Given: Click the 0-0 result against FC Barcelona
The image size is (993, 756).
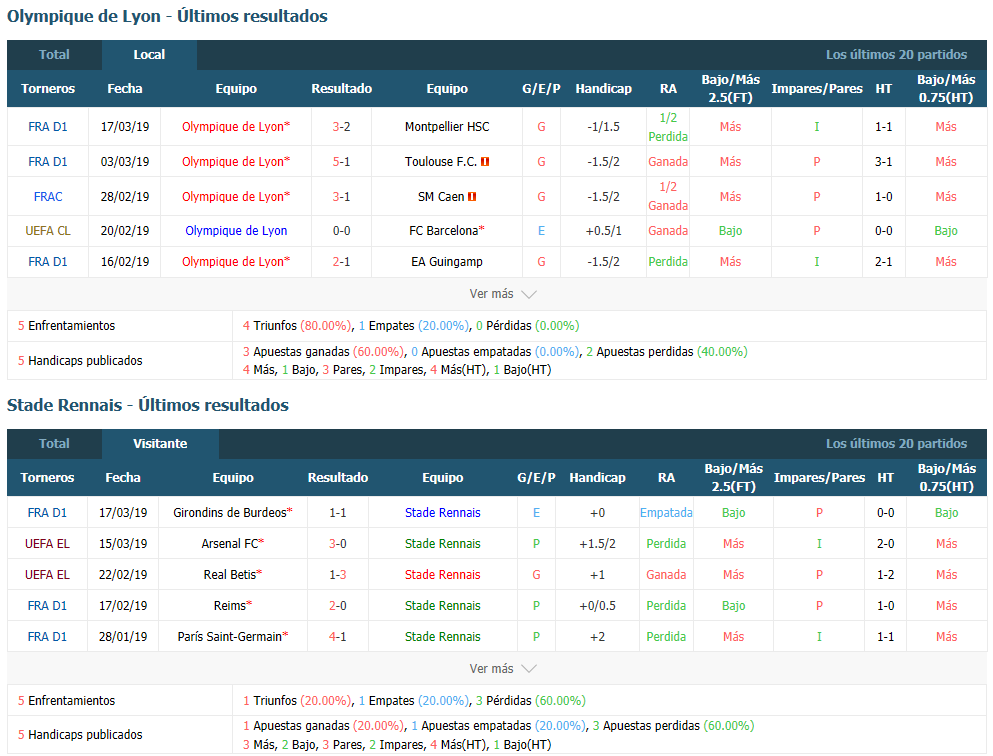Looking at the screenshot, I should (x=341, y=230).
